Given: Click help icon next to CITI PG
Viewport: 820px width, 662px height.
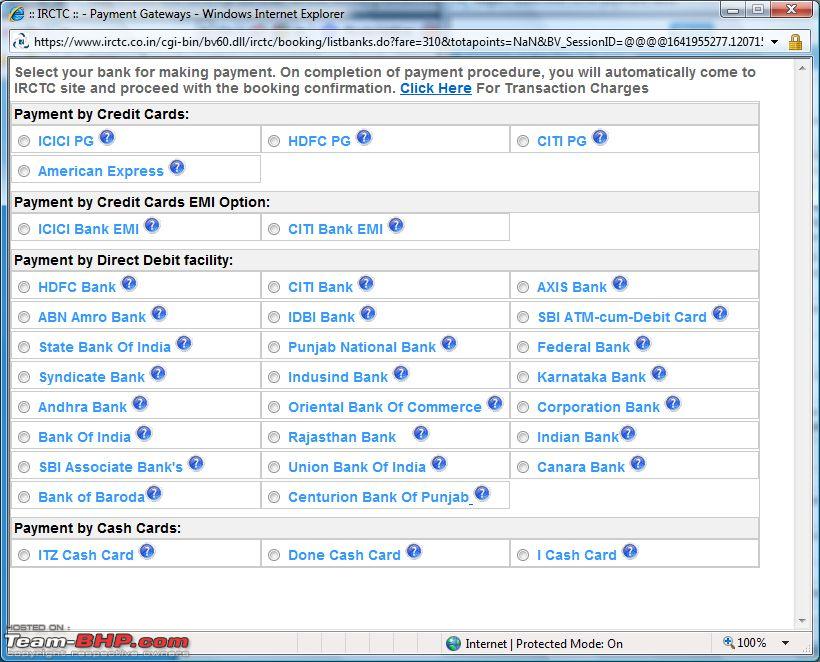Looking at the screenshot, I should click(x=600, y=138).
